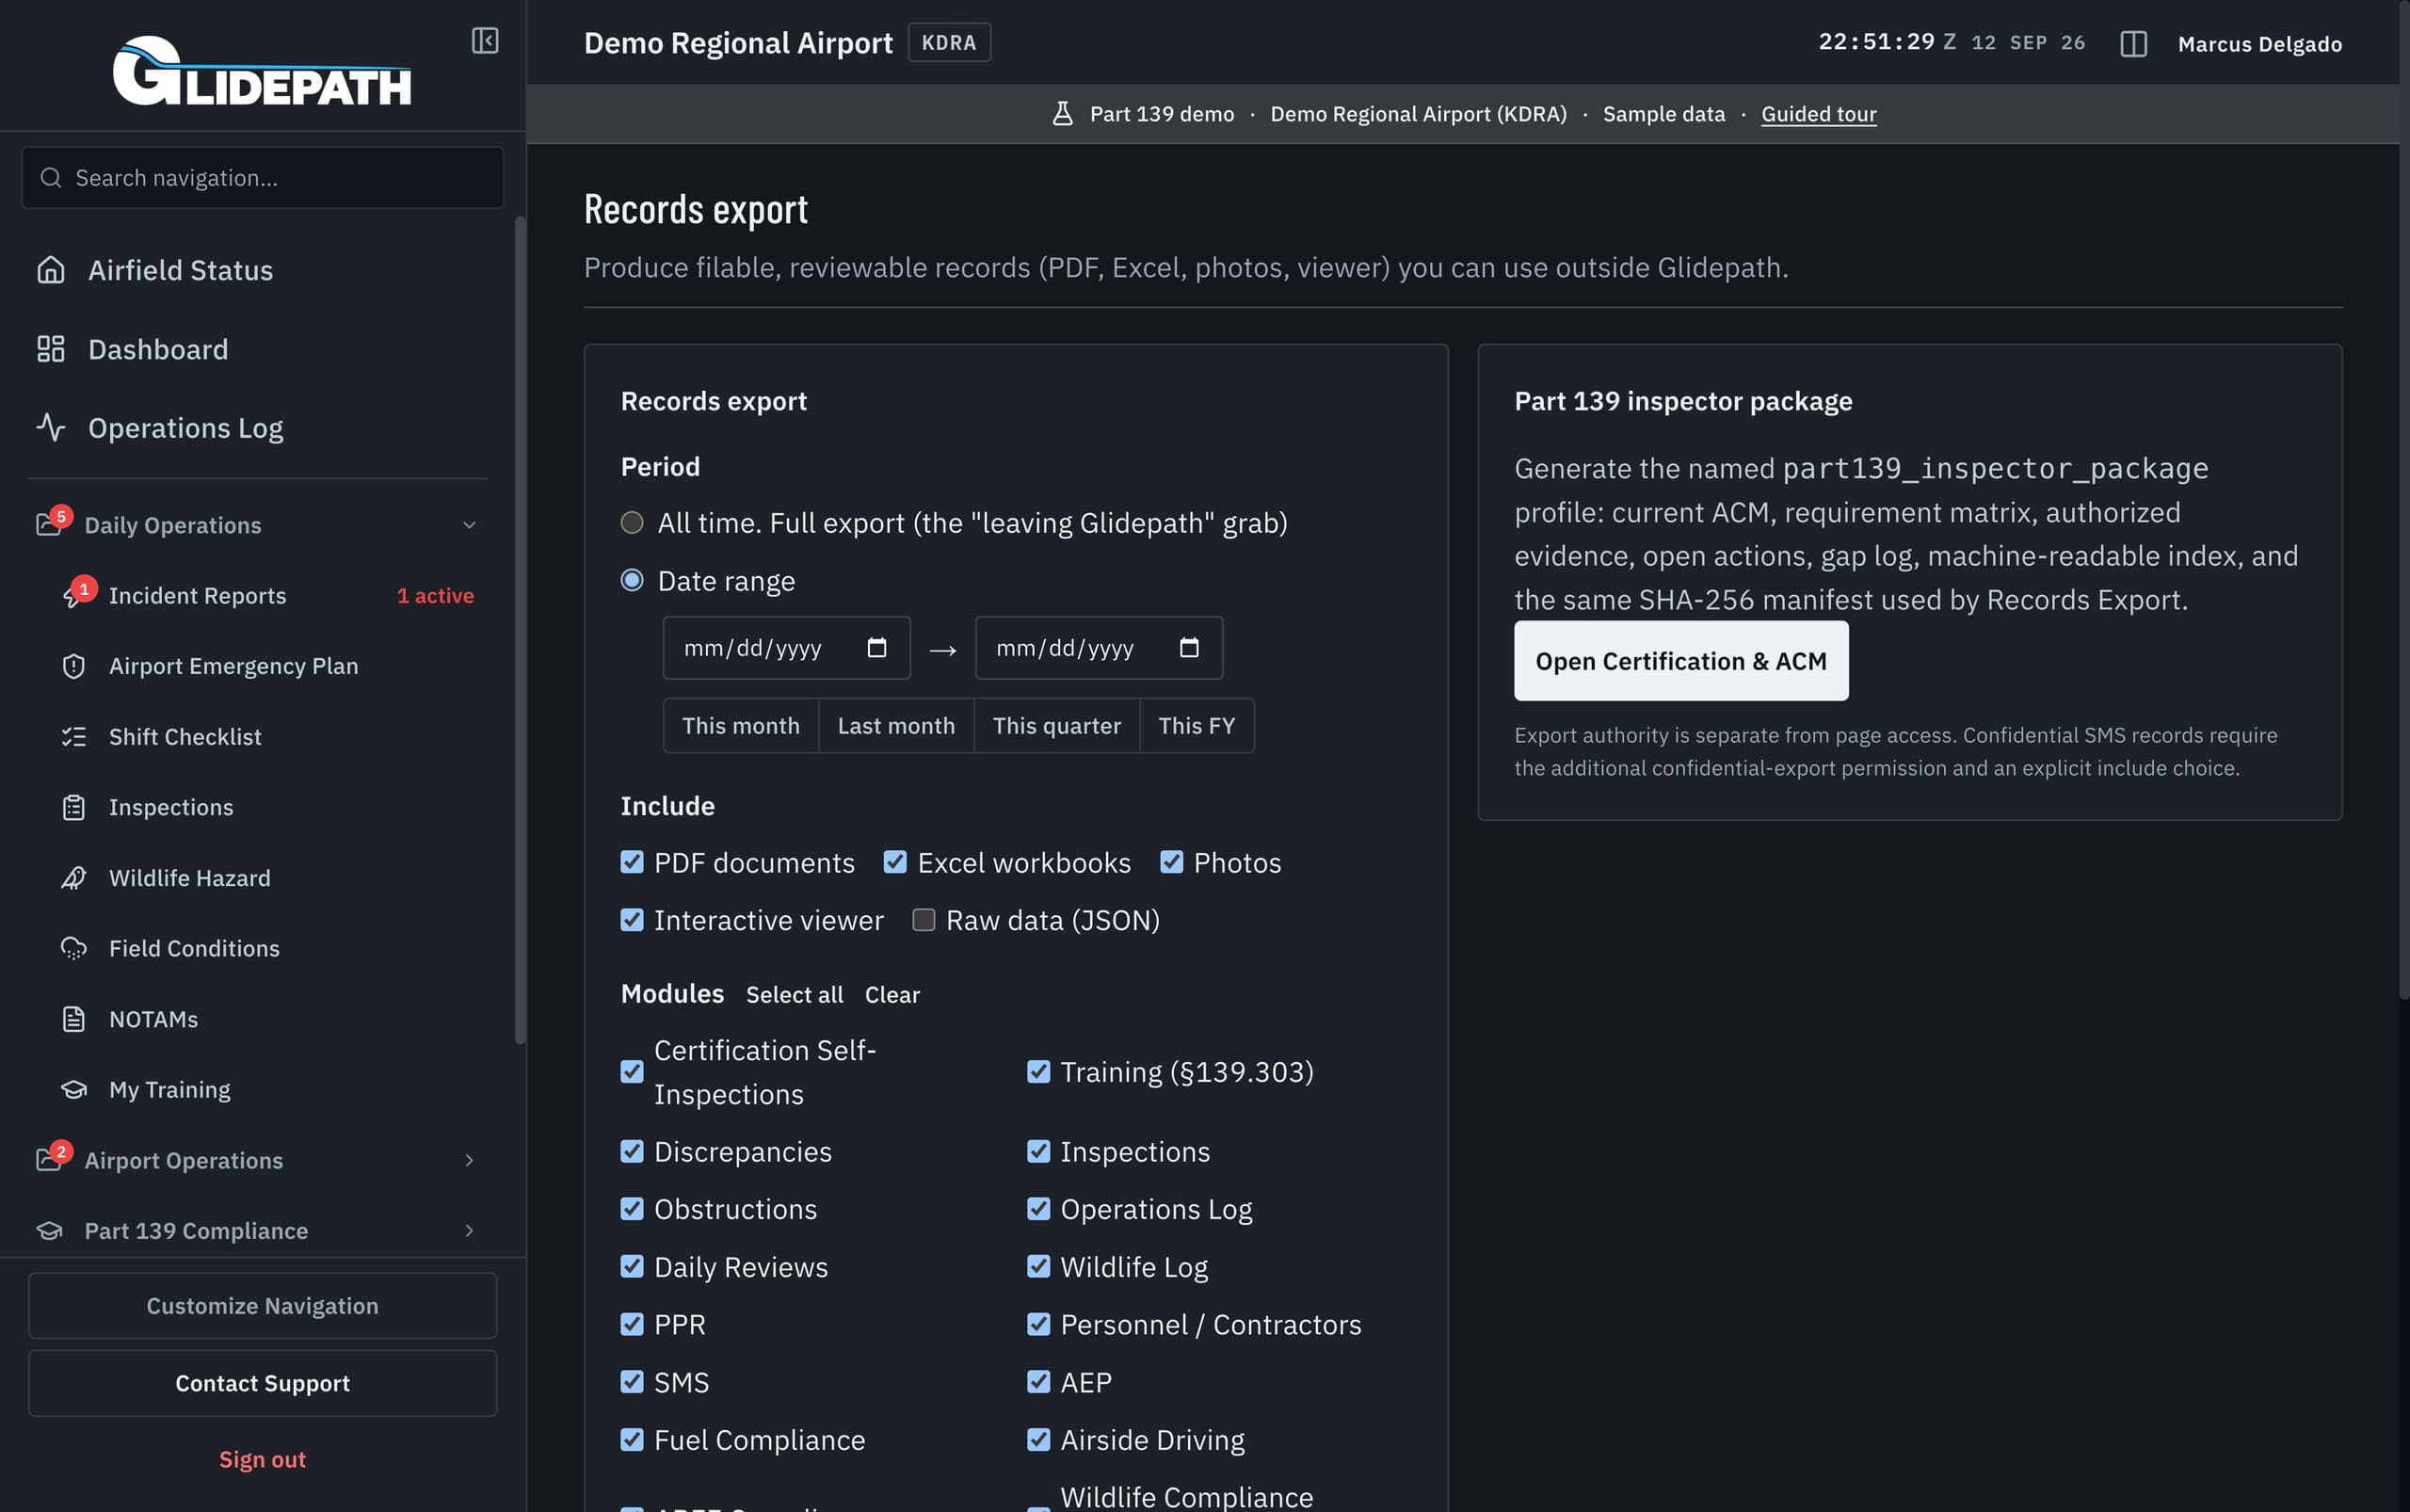The image size is (2410, 1512).
Task: Click the Customize Navigation button
Action: (x=262, y=1306)
